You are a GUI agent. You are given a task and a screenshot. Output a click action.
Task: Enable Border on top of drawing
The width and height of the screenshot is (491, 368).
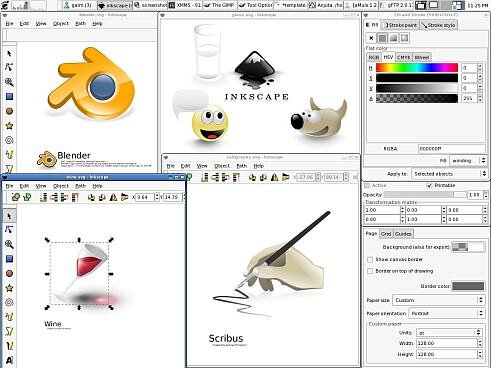pos(370,271)
